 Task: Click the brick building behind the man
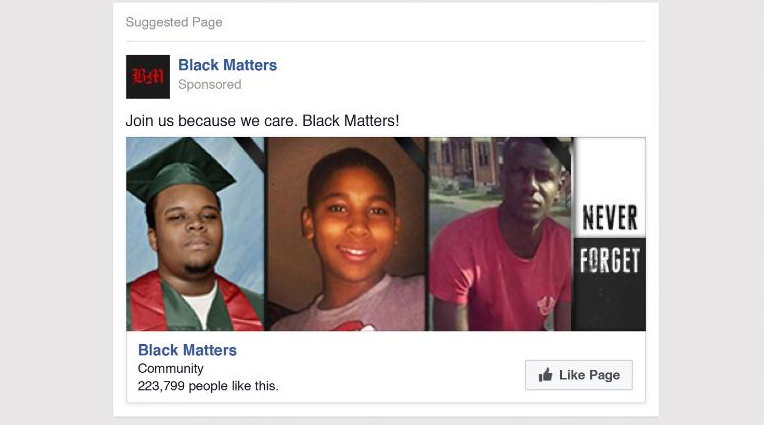pyautogui.click(x=463, y=163)
